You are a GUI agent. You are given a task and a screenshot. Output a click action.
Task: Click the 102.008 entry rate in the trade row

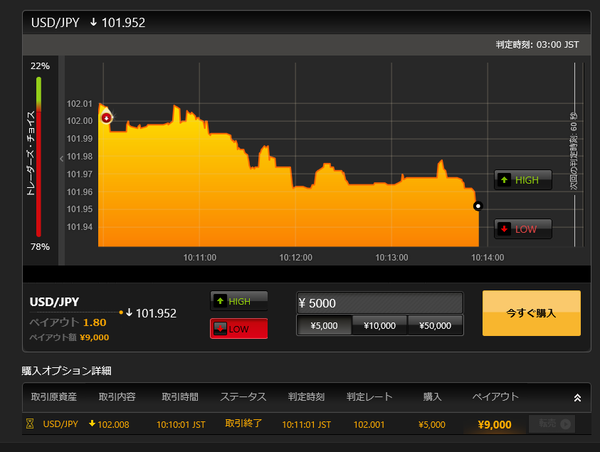point(113,424)
